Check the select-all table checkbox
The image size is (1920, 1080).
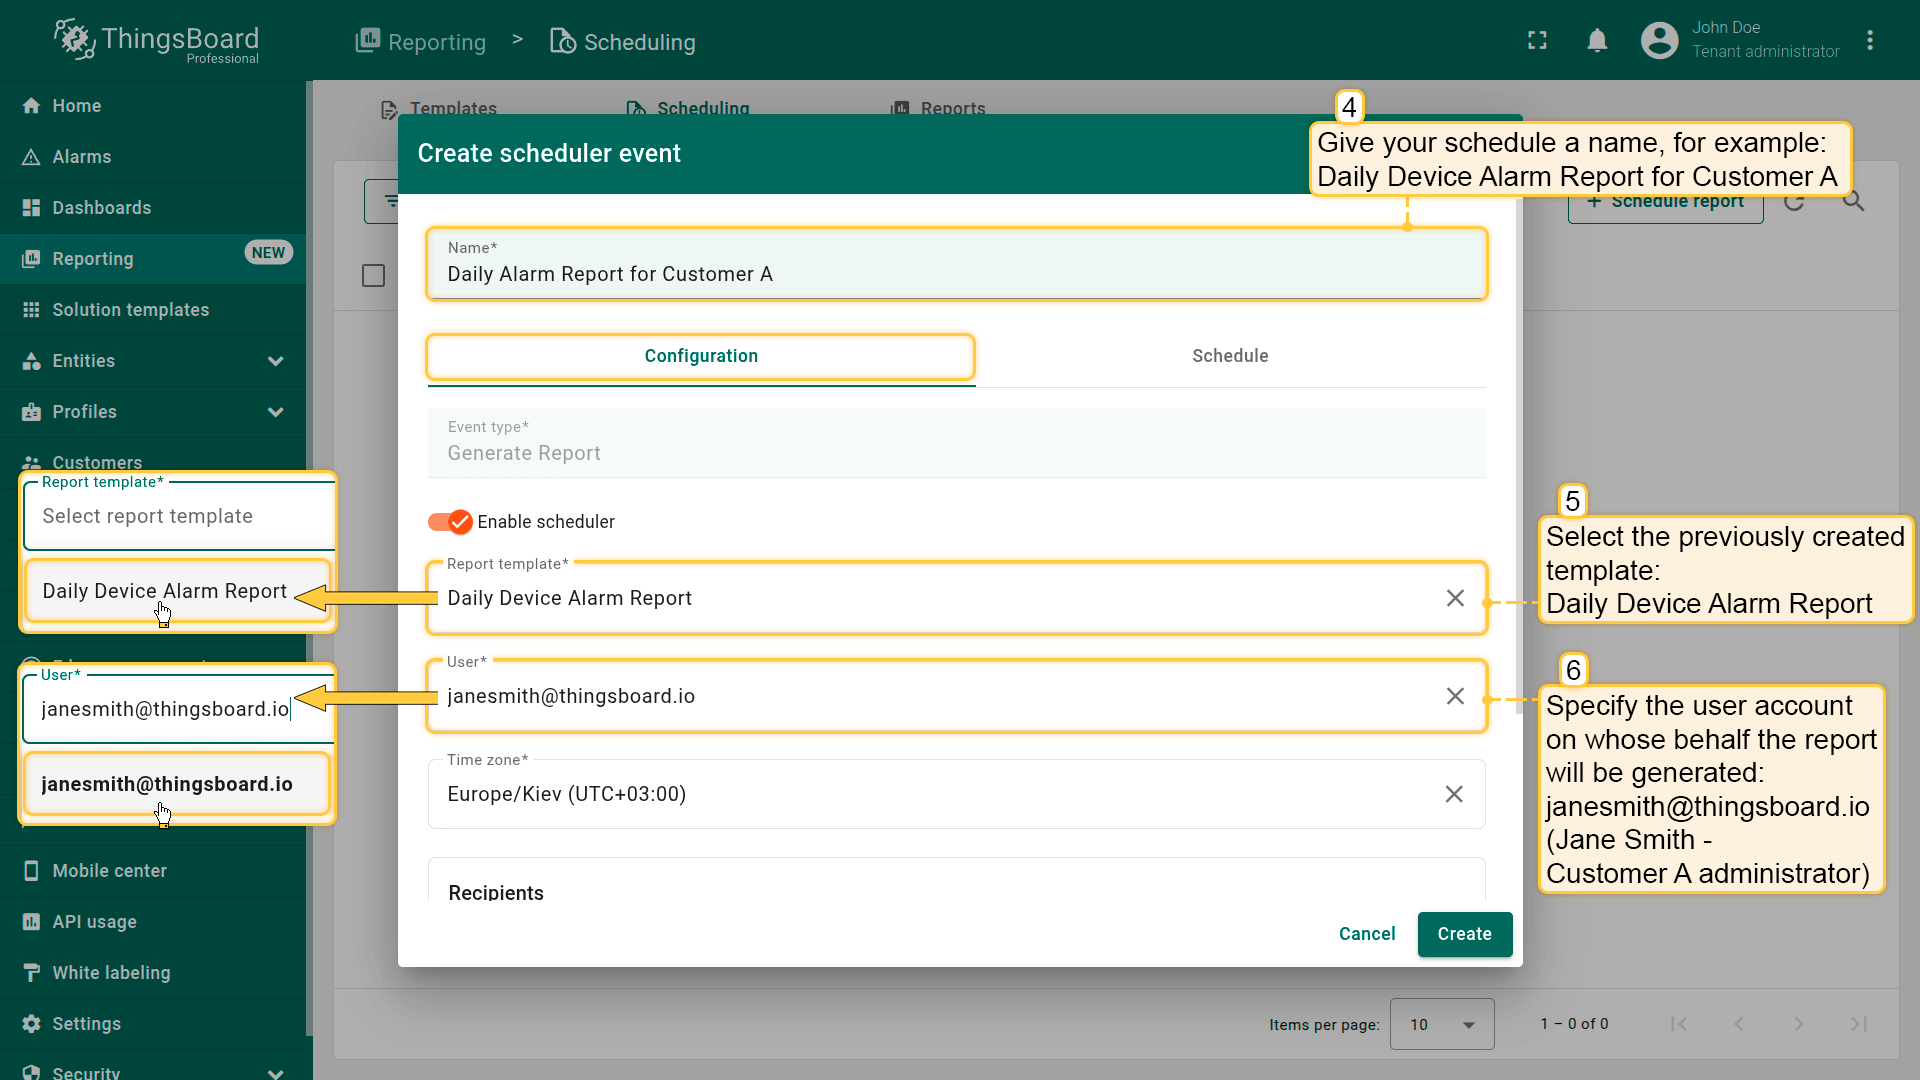373,275
